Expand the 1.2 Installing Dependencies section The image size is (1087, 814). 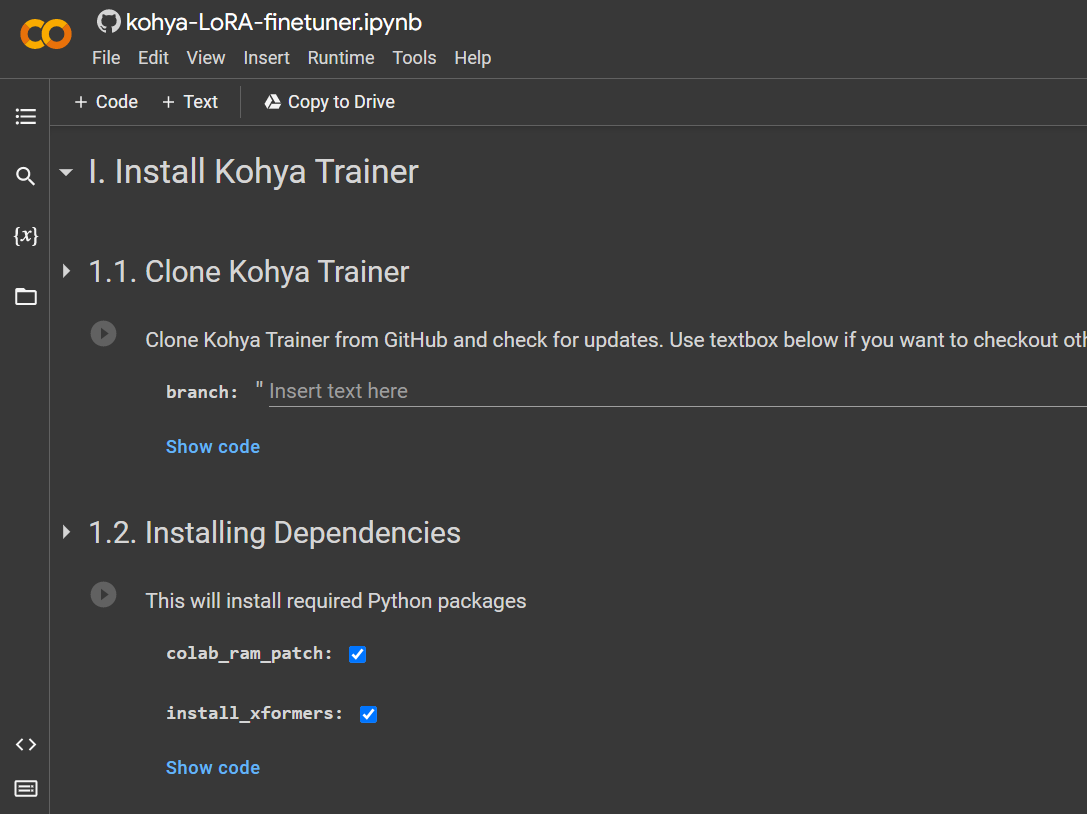point(65,532)
